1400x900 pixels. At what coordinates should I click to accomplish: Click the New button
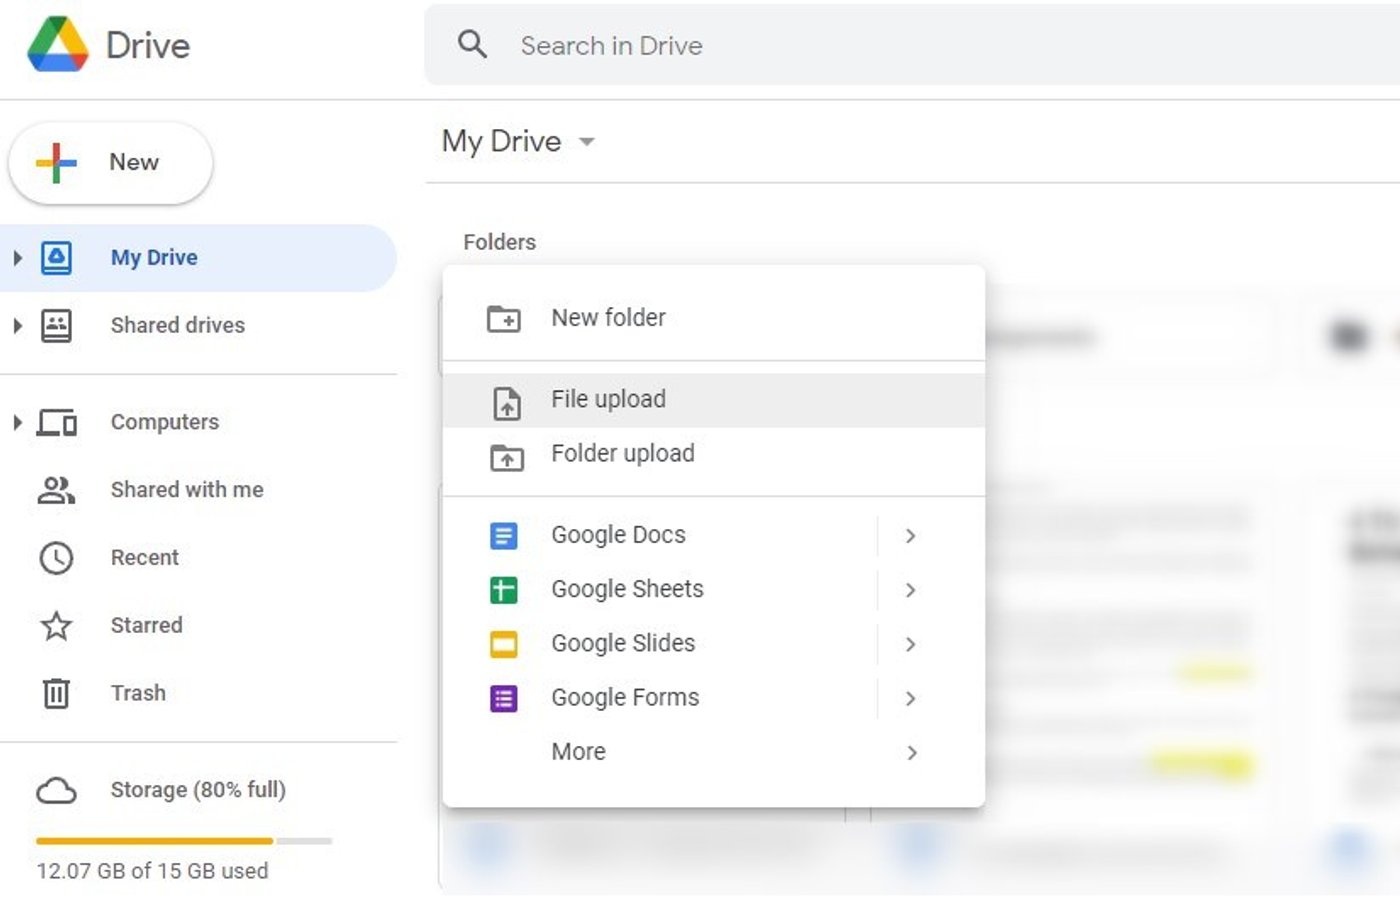pyautogui.click(x=110, y=162)
